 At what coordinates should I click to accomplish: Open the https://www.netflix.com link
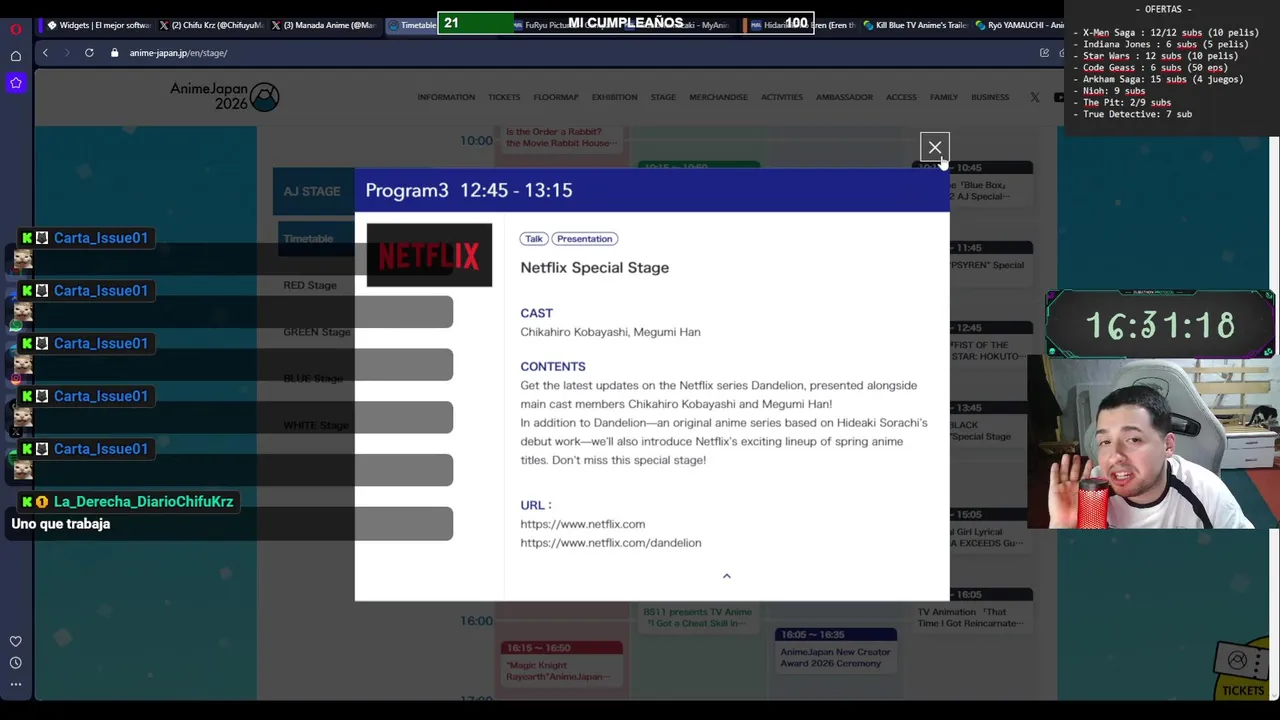582,524
